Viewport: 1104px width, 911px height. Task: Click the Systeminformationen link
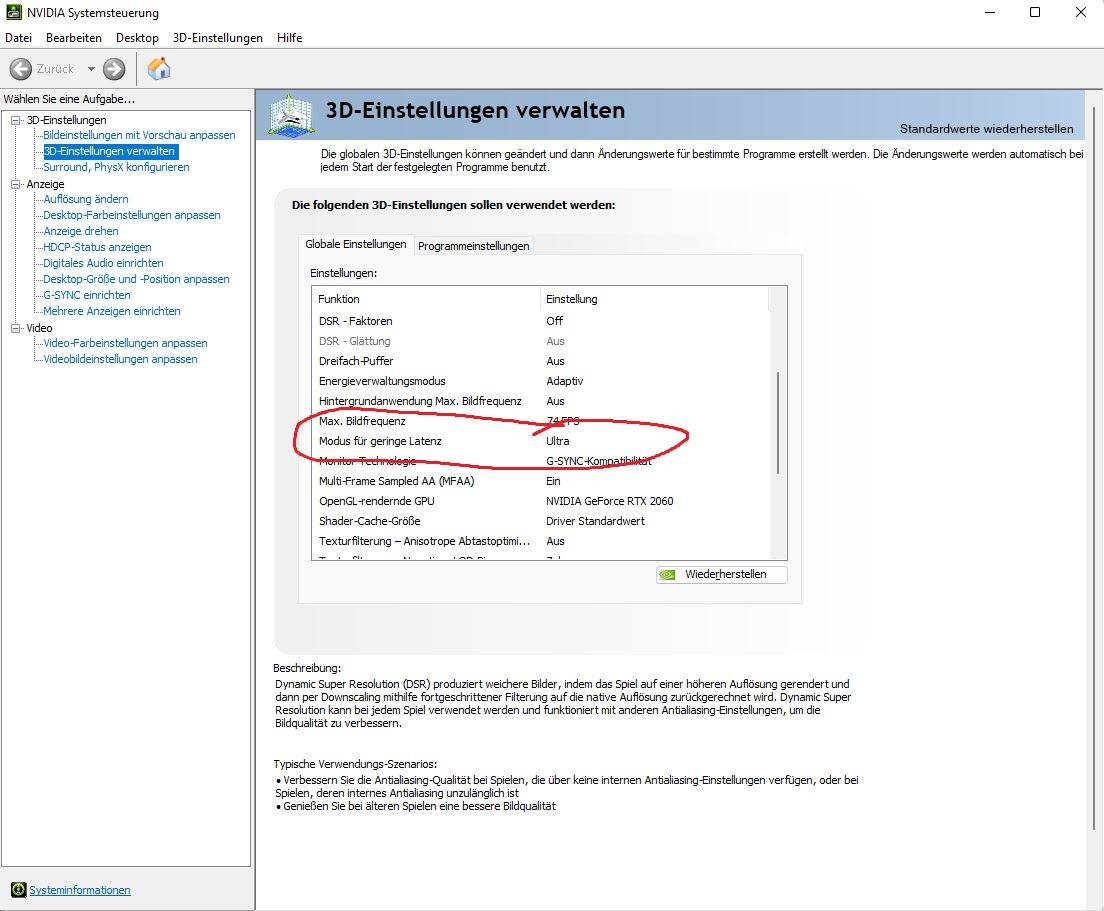coord(80,890)
